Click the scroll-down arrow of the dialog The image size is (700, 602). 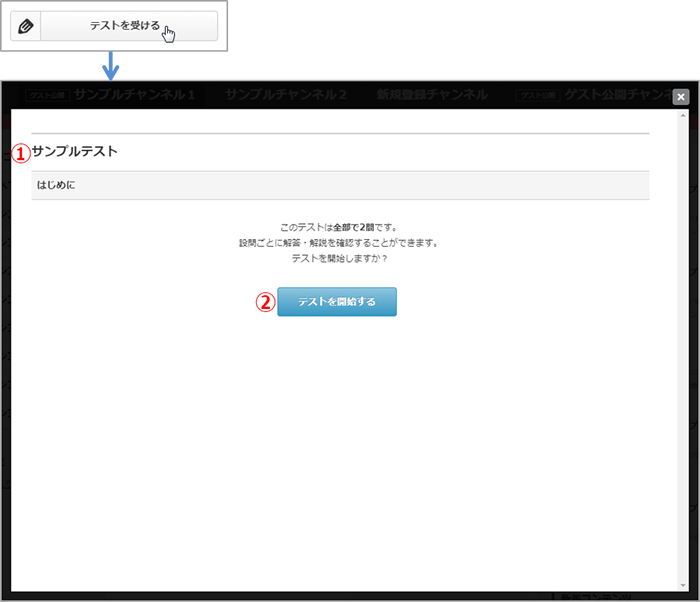pos(683,585)
